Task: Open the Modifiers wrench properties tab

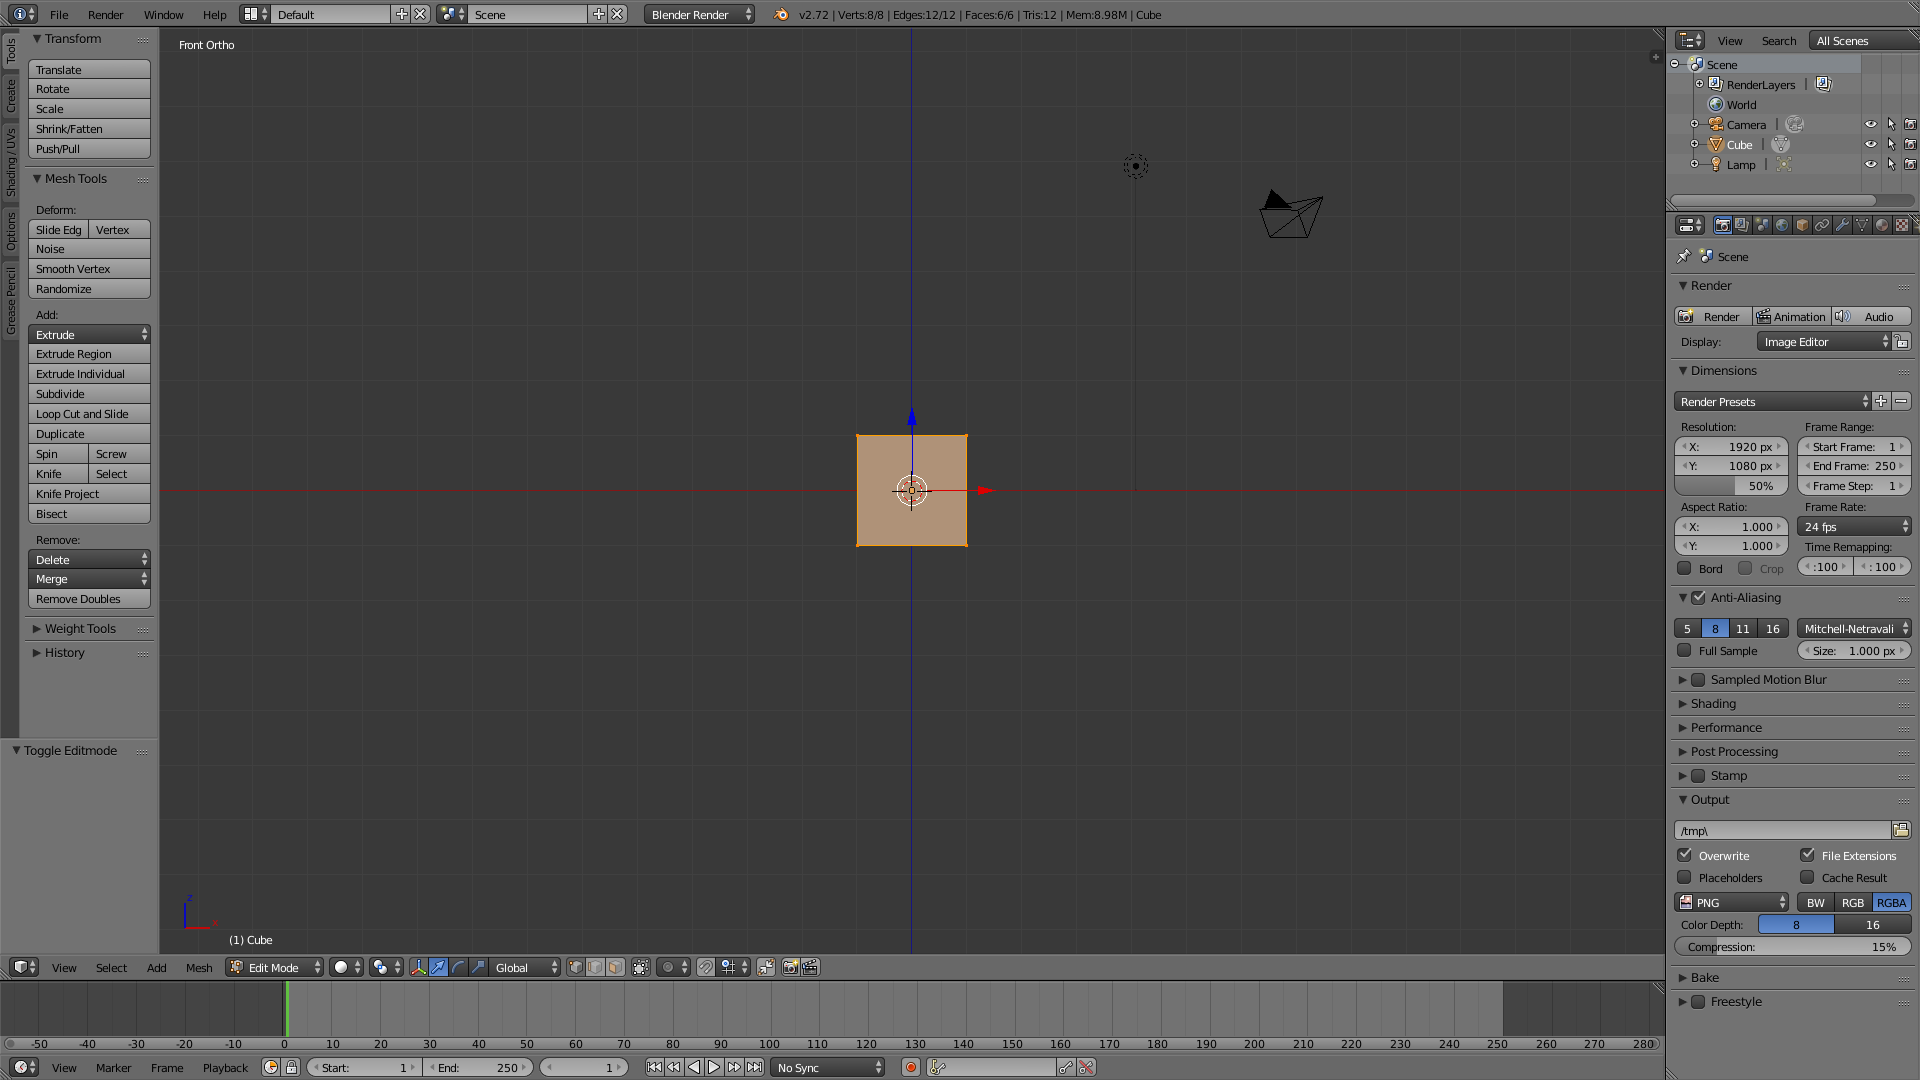Action: tap(1842, 225)
